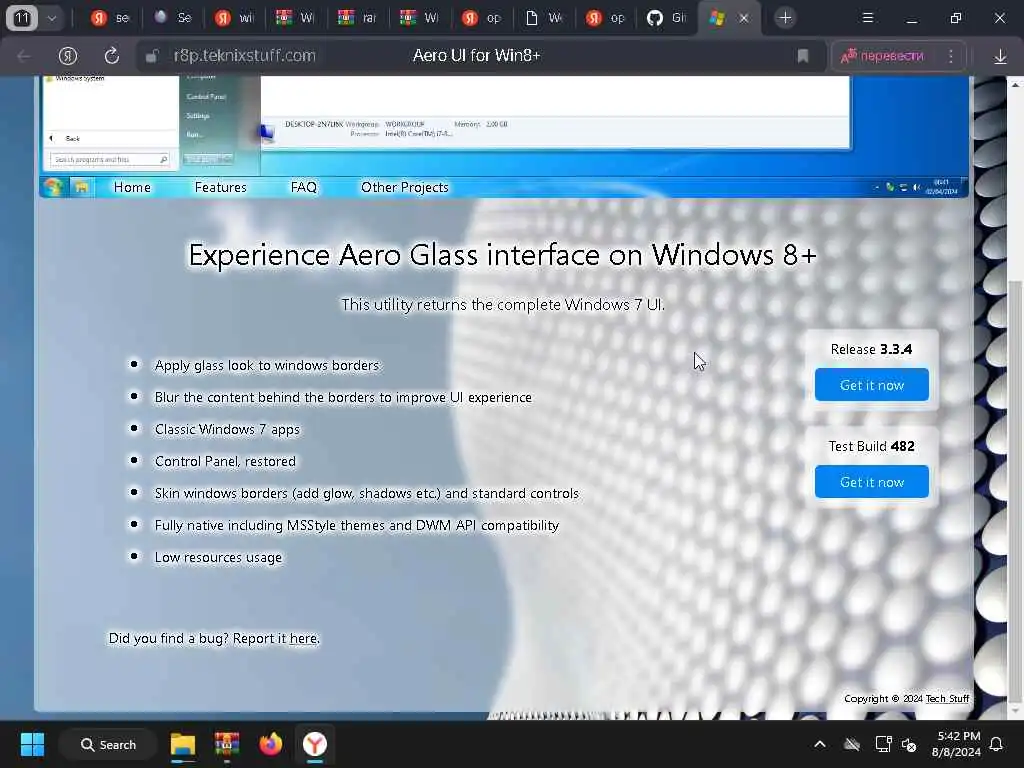Open the clock showing 5:42 PM
This screenshot has width=1024, height=768.
(x=956, y=744)
